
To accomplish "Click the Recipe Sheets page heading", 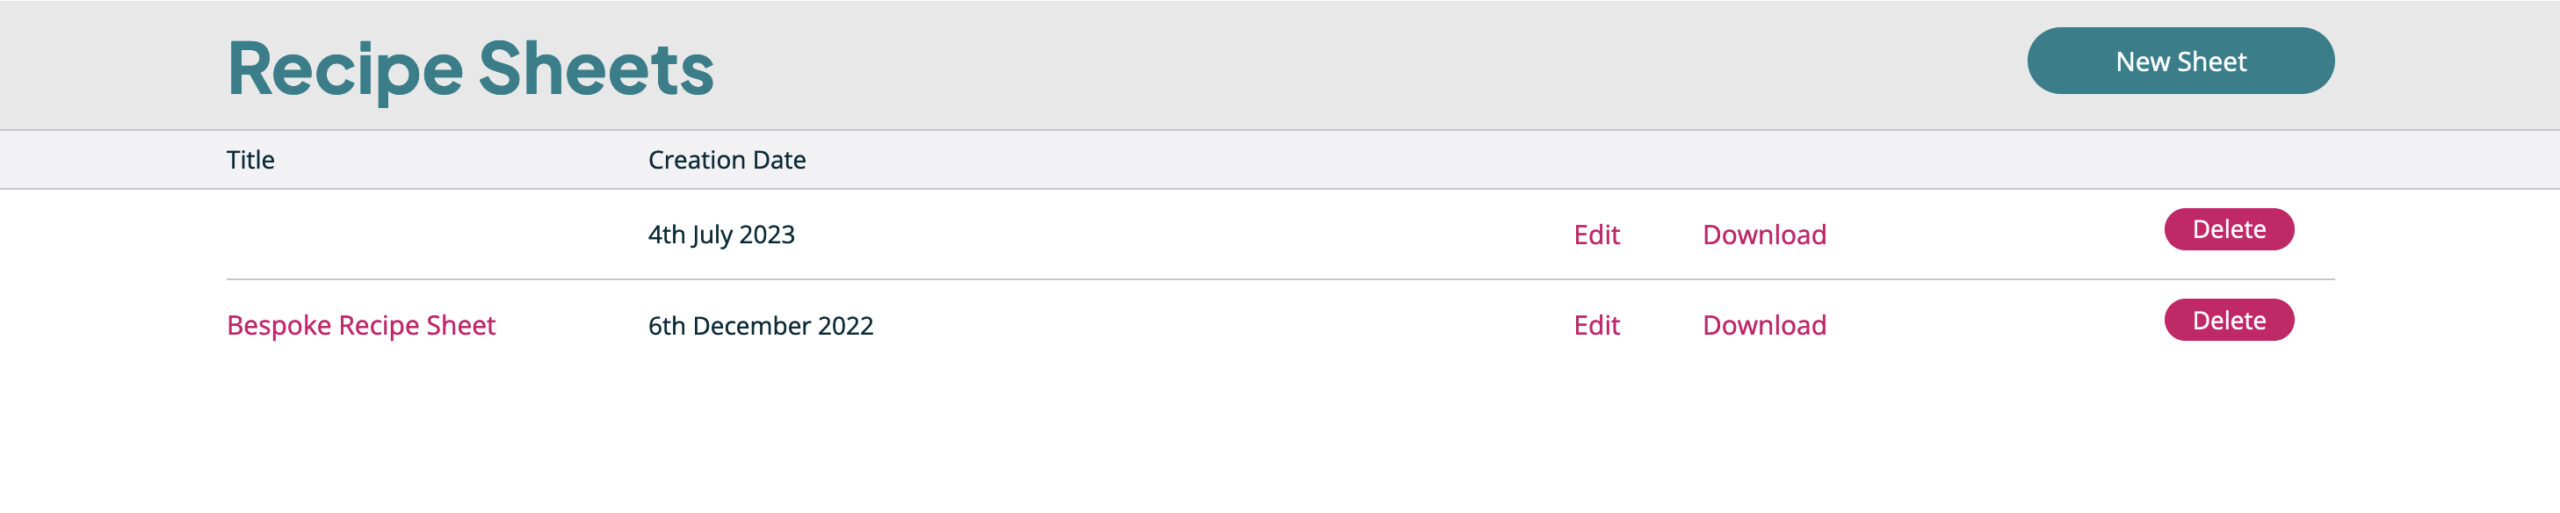I will (470, 68).
